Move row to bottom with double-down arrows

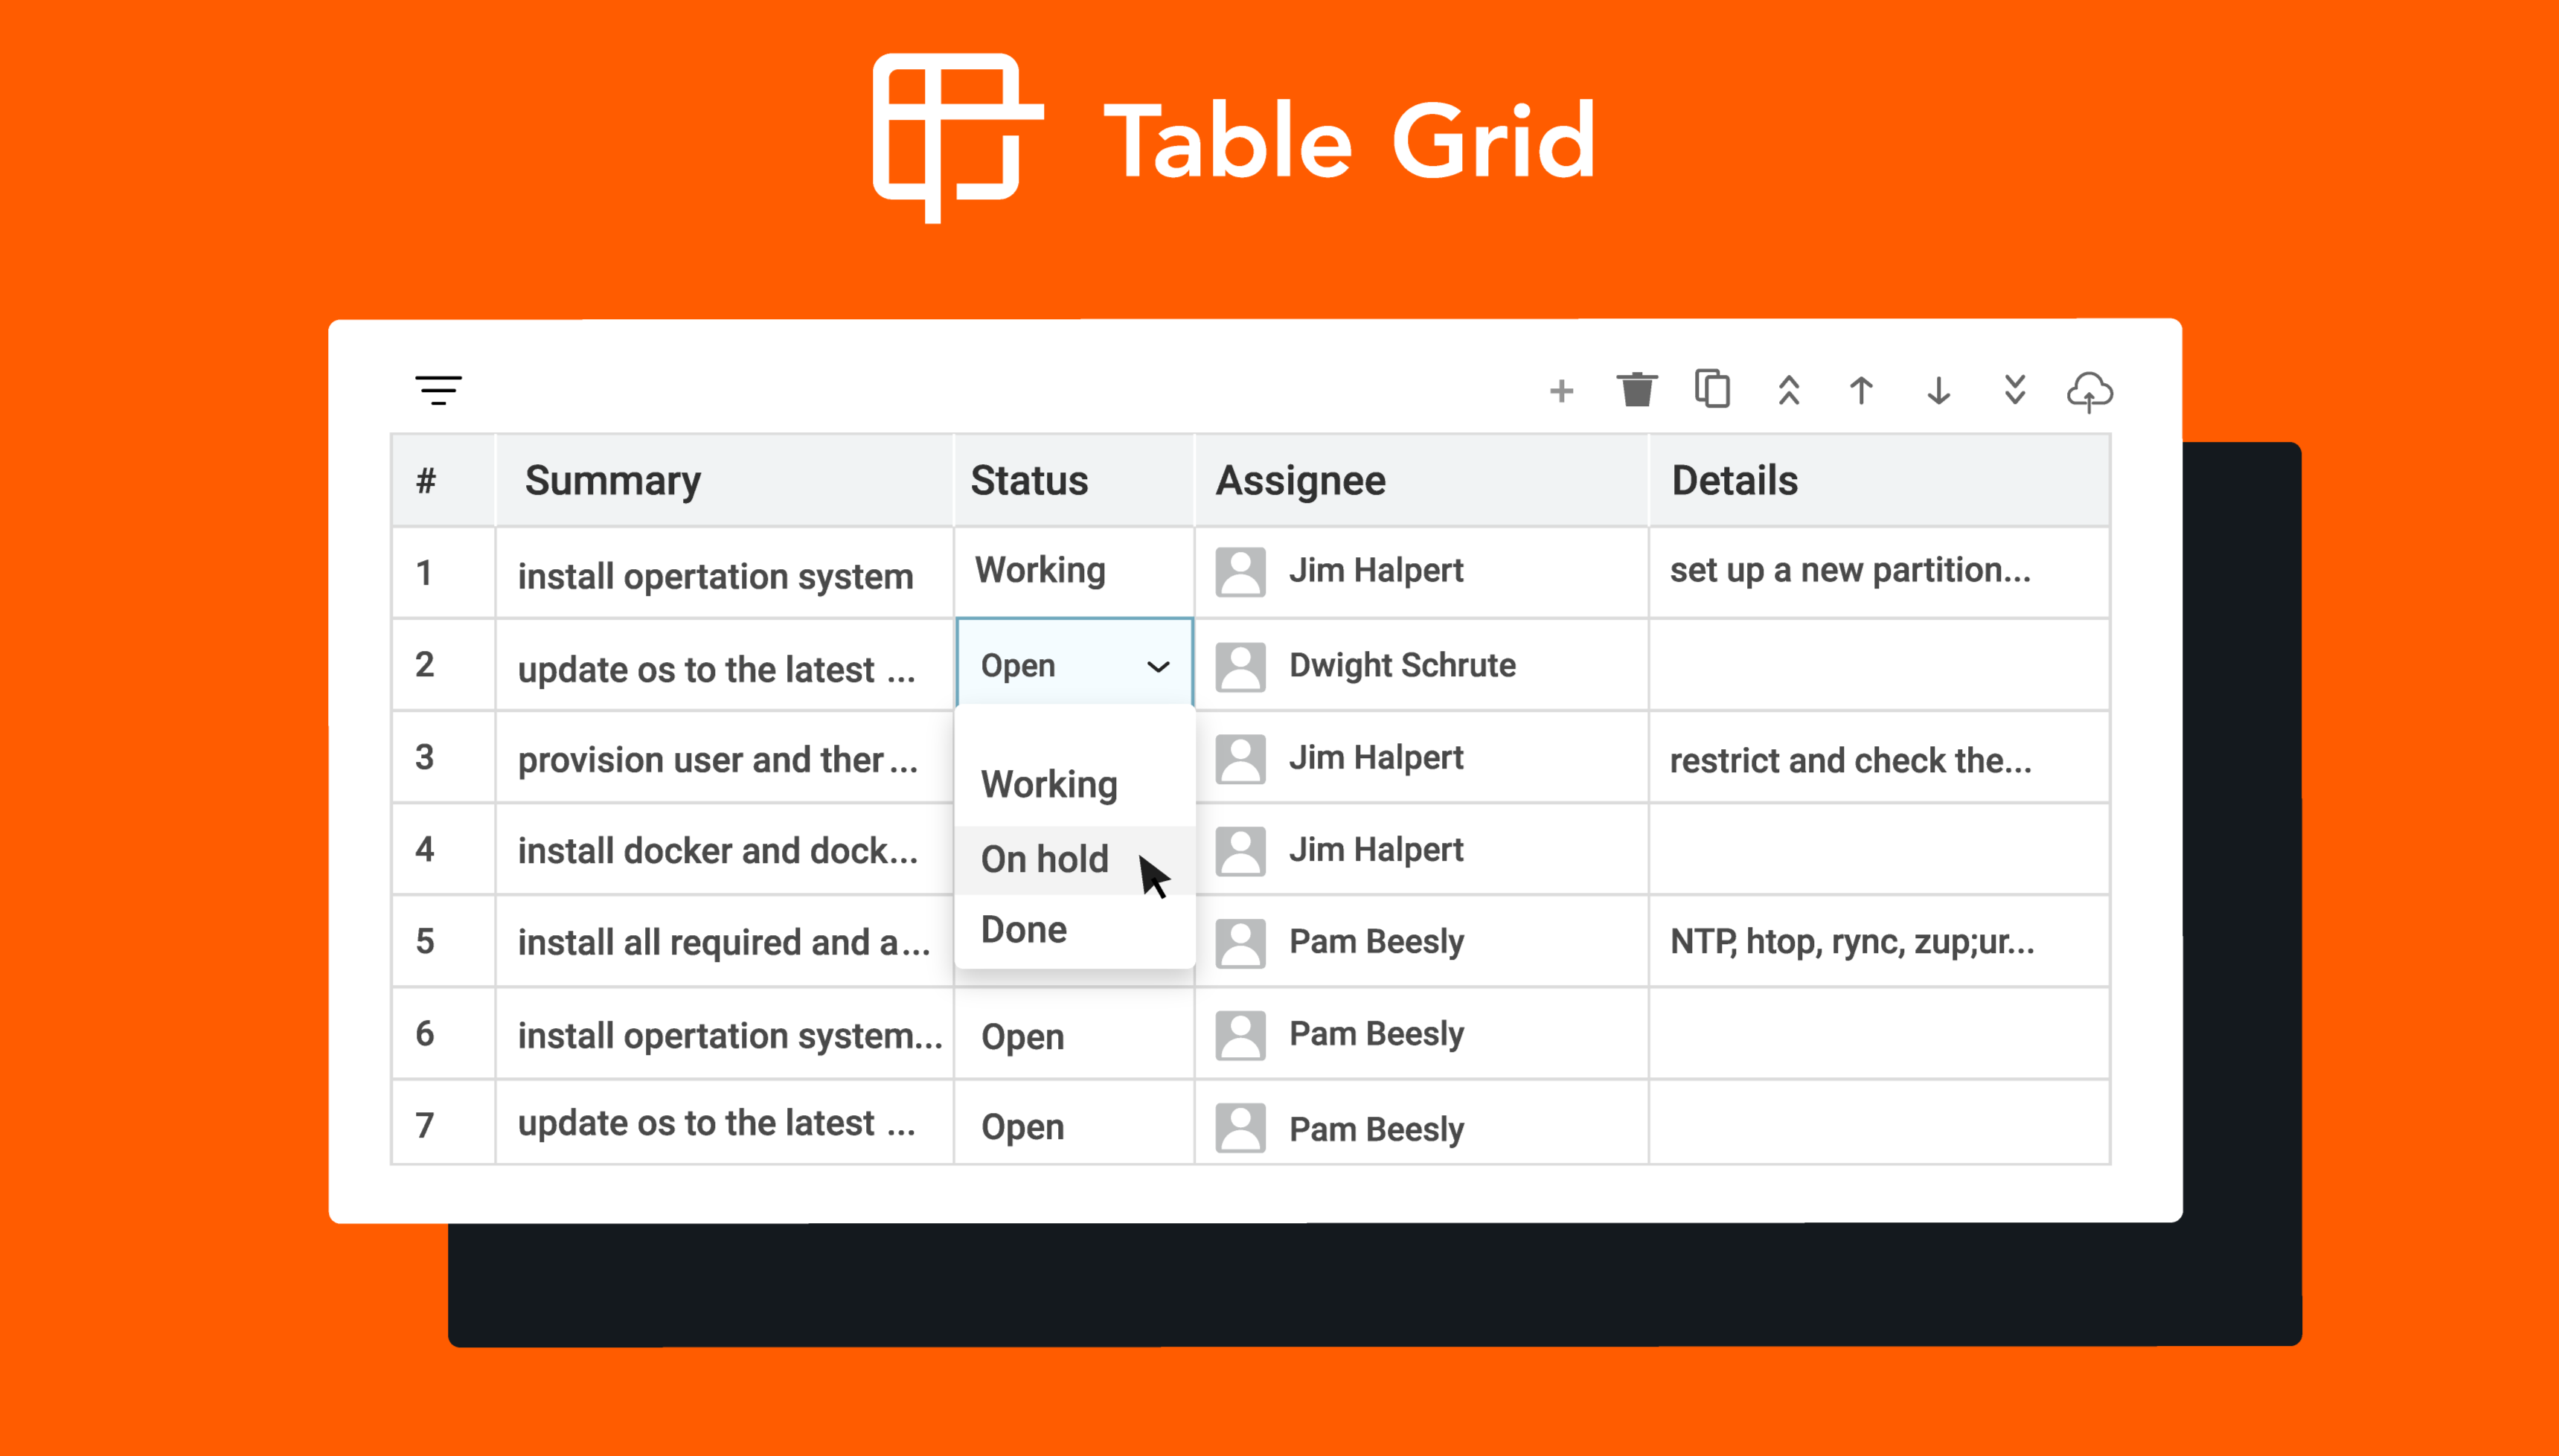point(2014,390)
